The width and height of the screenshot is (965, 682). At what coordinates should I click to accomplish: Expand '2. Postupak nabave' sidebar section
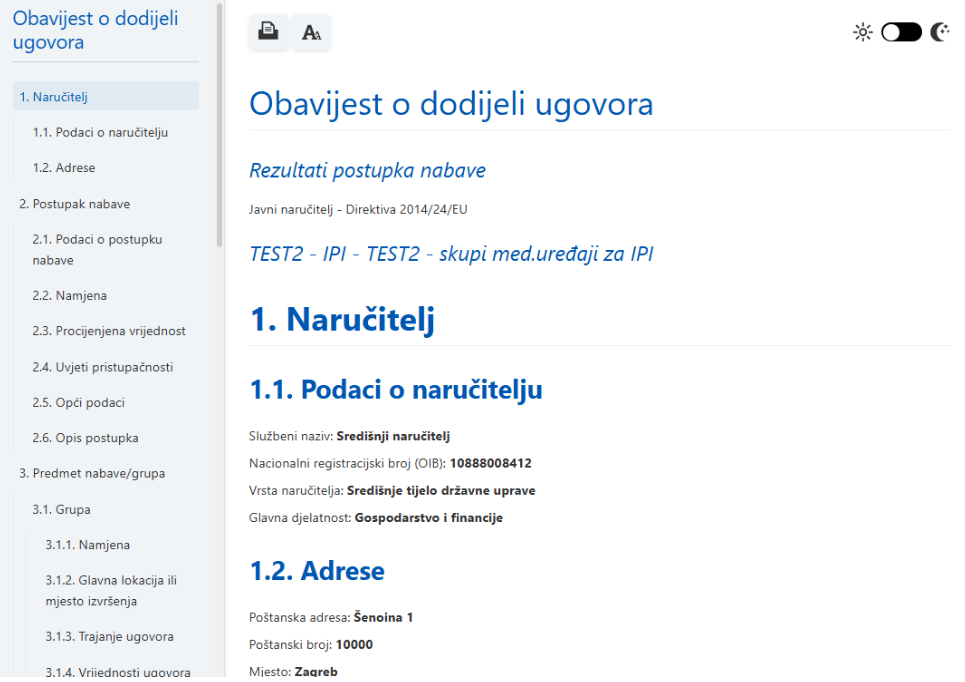tap(75, 204)
